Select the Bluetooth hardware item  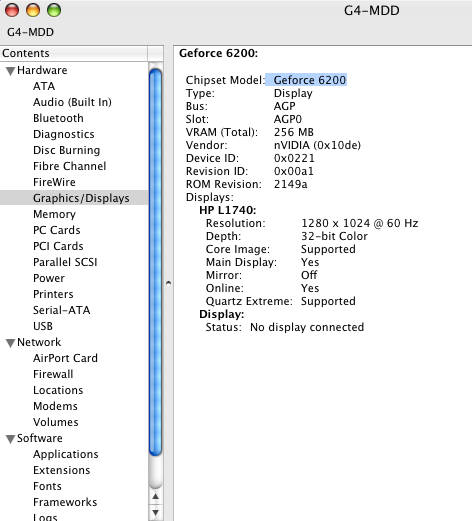click(x=58, y=118)
